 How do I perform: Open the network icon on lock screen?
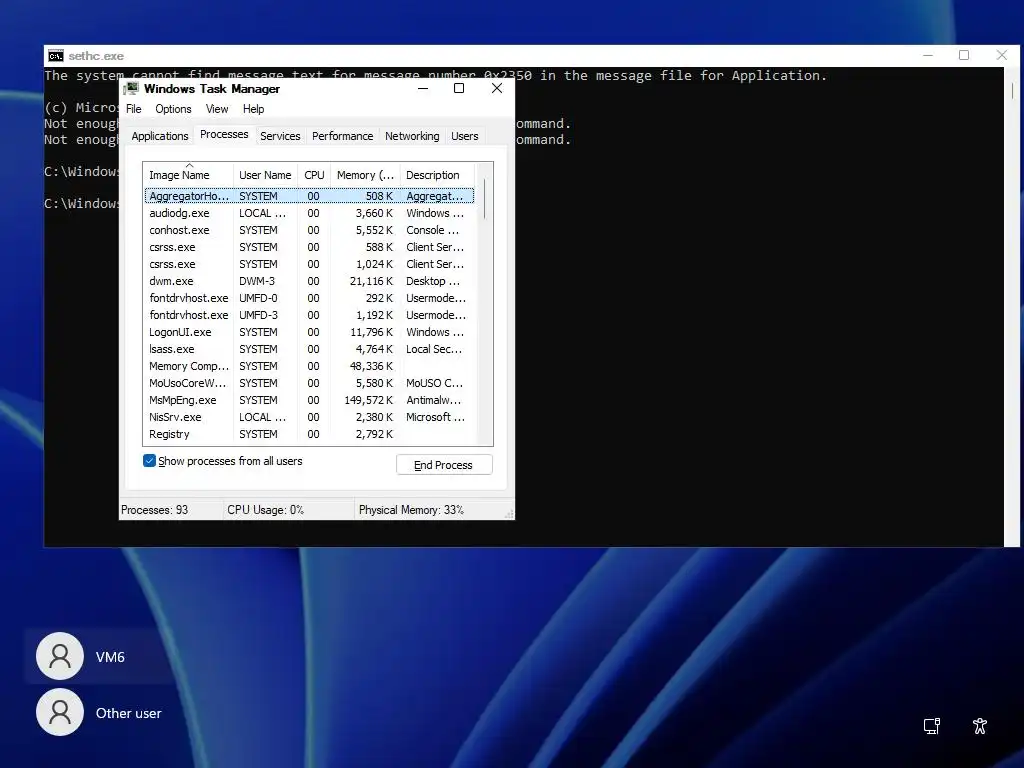coord(932,726)
